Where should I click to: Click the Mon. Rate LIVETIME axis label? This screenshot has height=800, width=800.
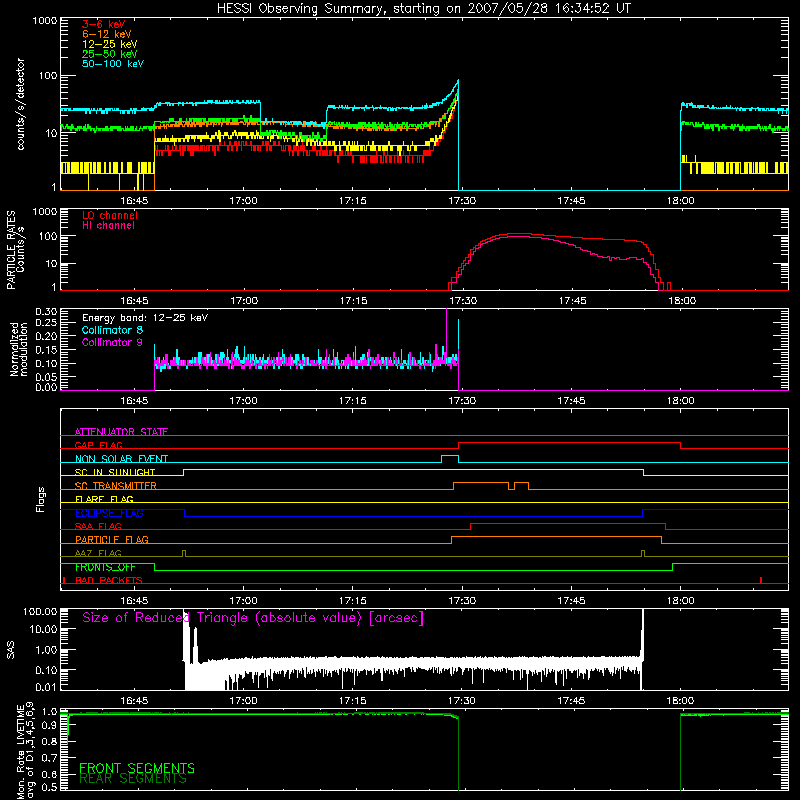pos(25,751)
